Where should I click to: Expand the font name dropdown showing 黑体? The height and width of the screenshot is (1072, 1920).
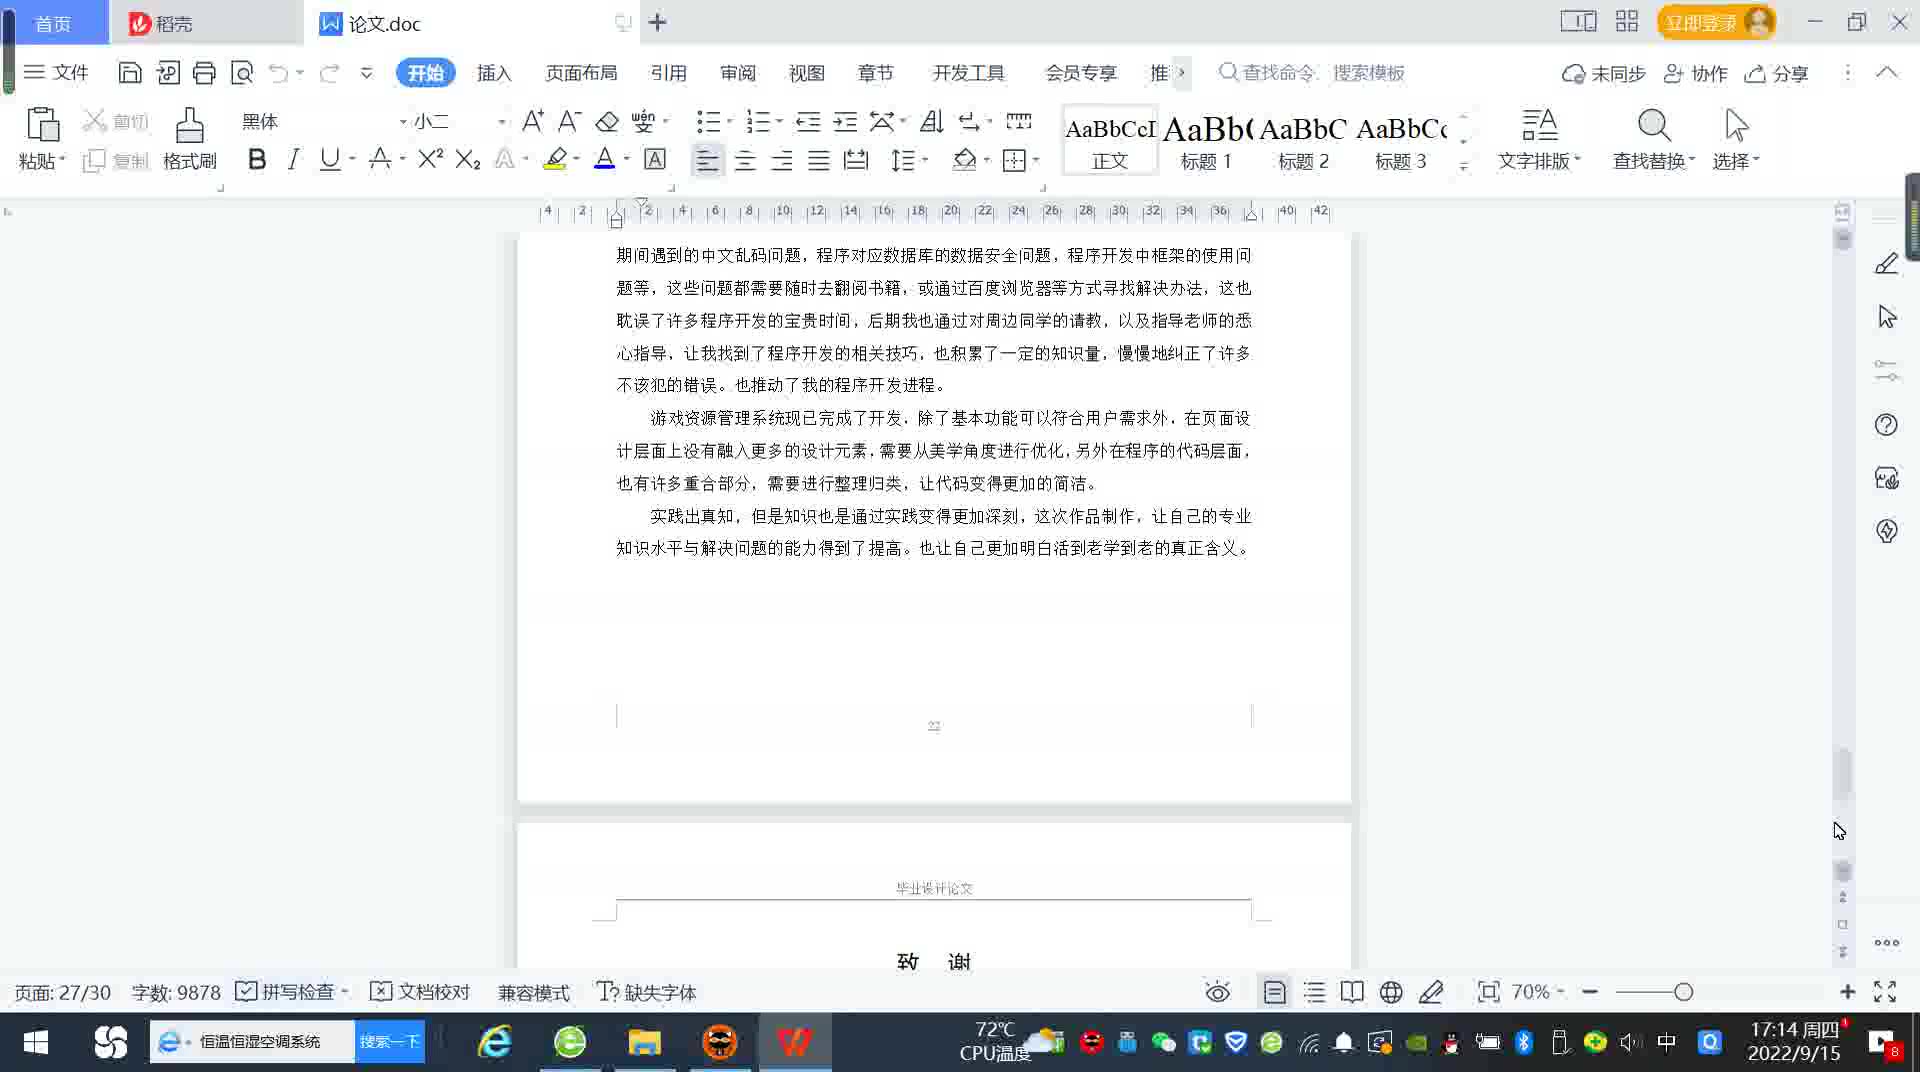(402, 122)
